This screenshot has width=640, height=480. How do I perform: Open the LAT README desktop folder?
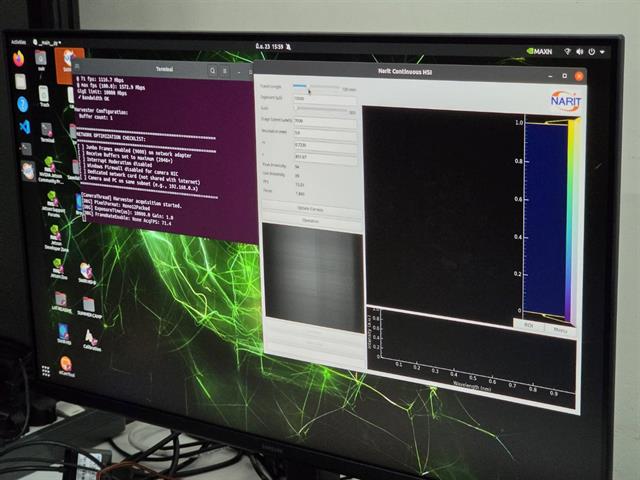pos(61,302)
